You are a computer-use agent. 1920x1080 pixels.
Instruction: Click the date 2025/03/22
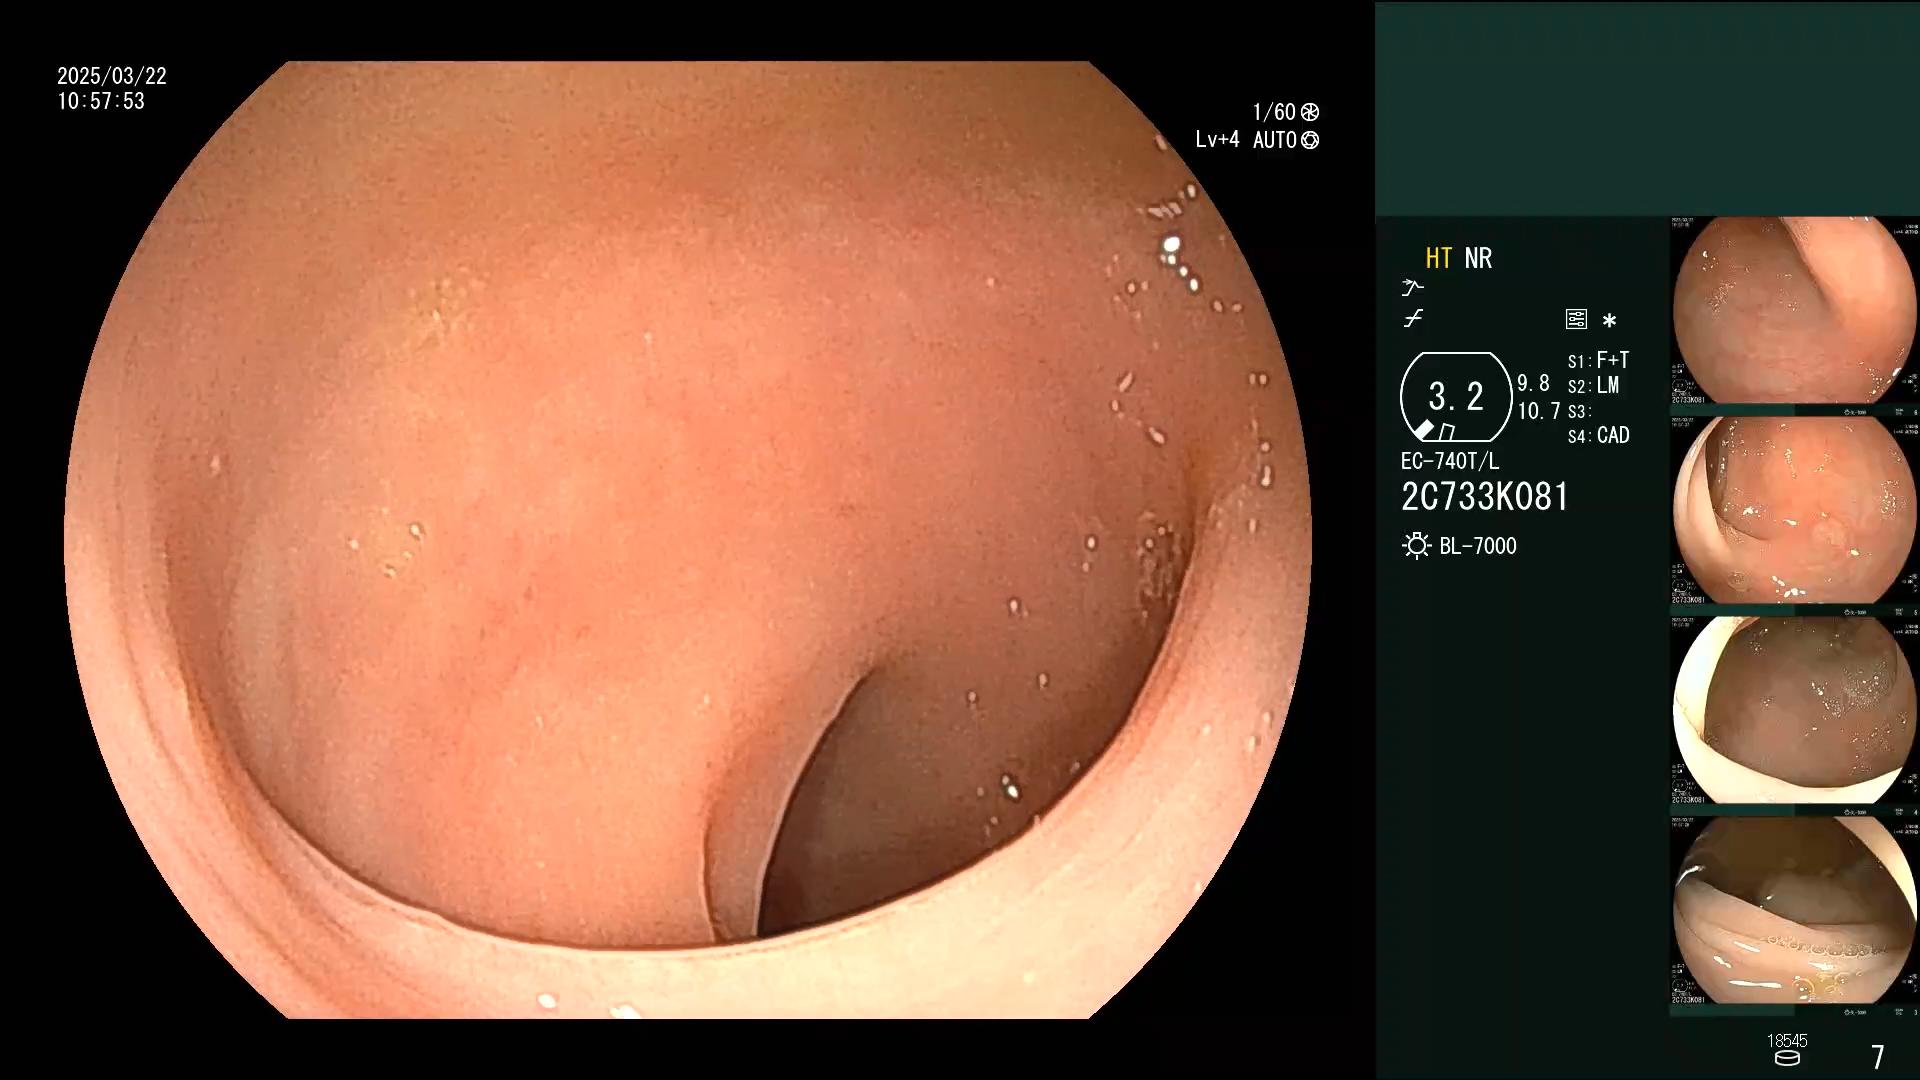pos(112,76)
